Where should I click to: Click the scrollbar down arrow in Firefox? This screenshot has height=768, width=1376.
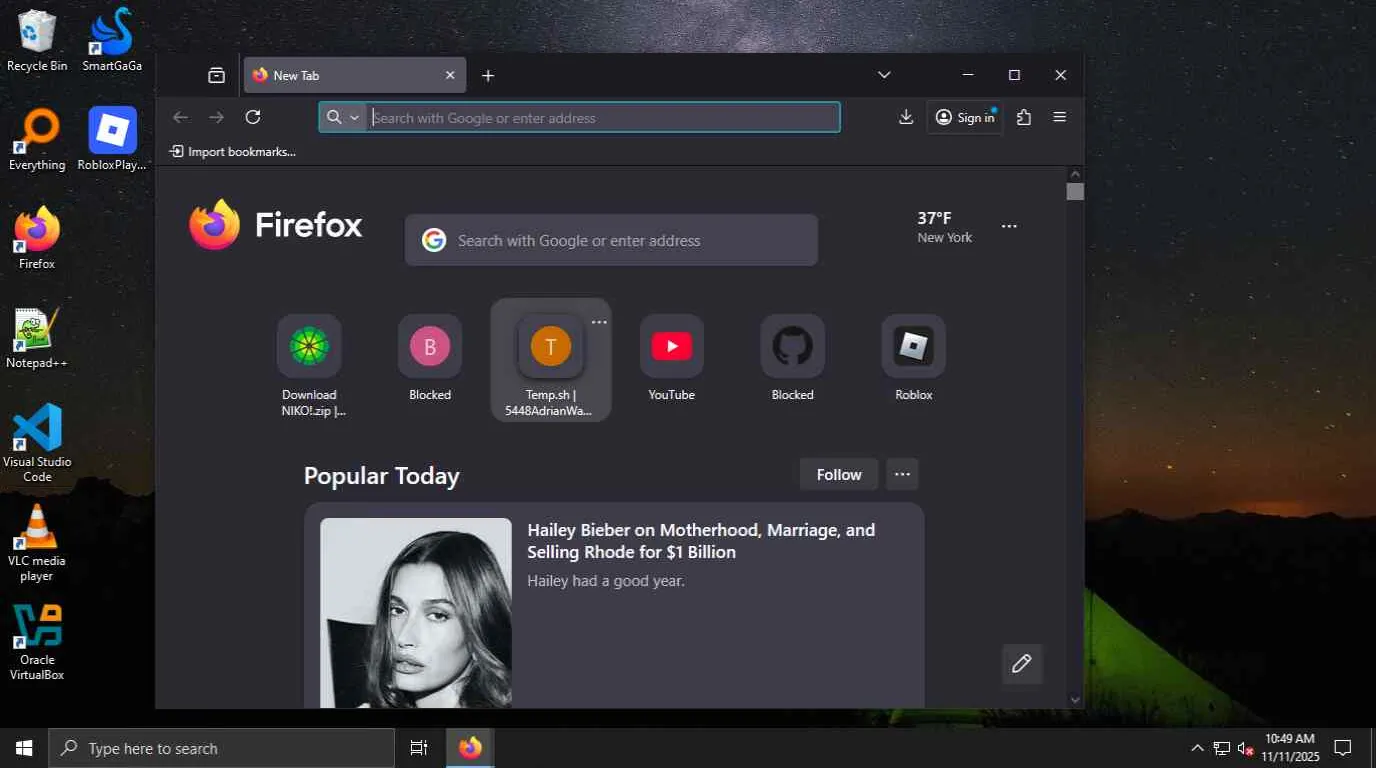pos(1075,700)
